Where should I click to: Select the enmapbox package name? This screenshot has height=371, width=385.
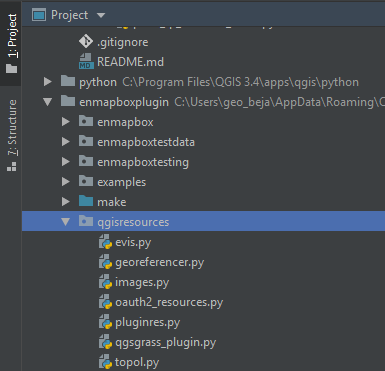pyautogui.click(x=125, y=122)
